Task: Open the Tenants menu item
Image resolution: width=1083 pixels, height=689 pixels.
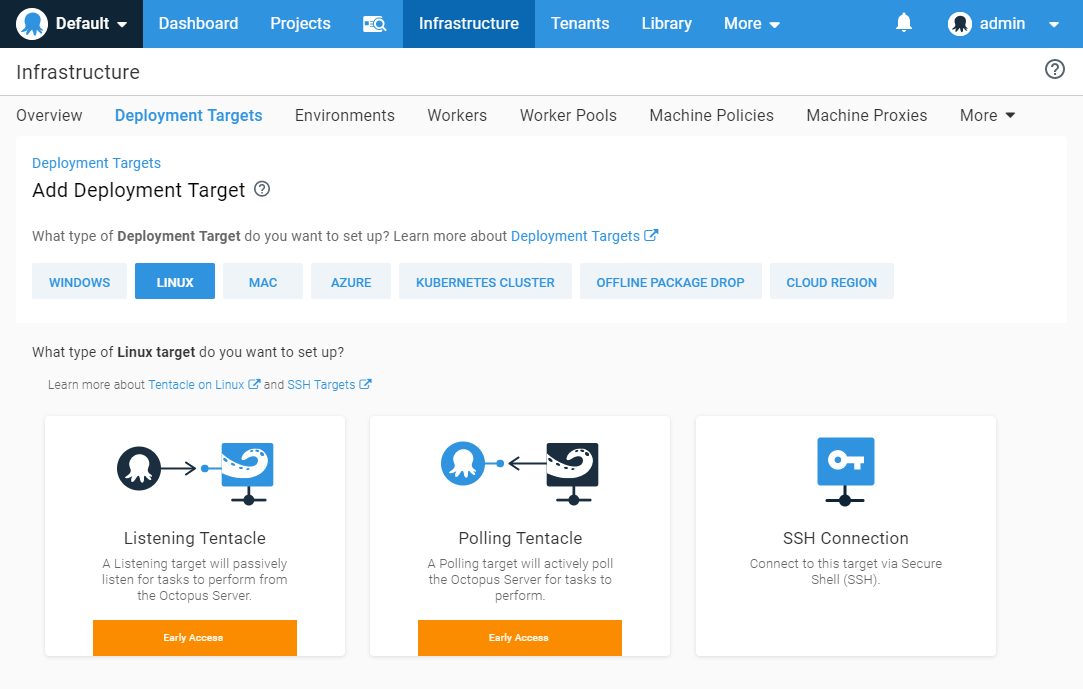Action: (580, 23)
